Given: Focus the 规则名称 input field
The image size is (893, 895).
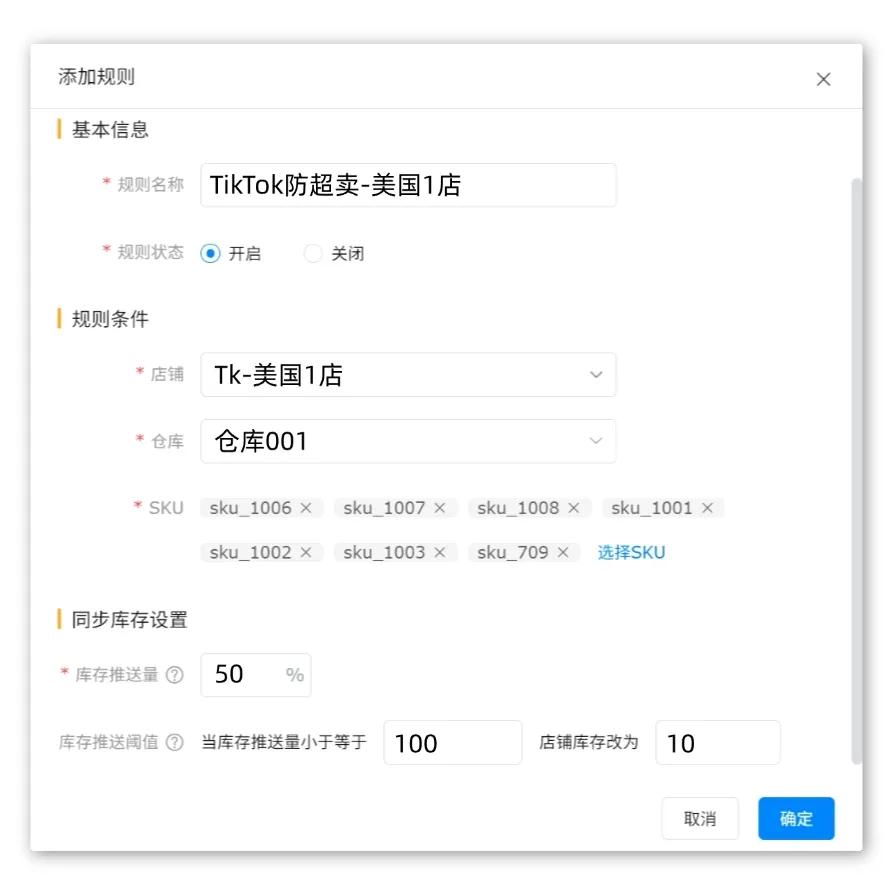Looking at the screenshot, I should click(x=408, y=185).
